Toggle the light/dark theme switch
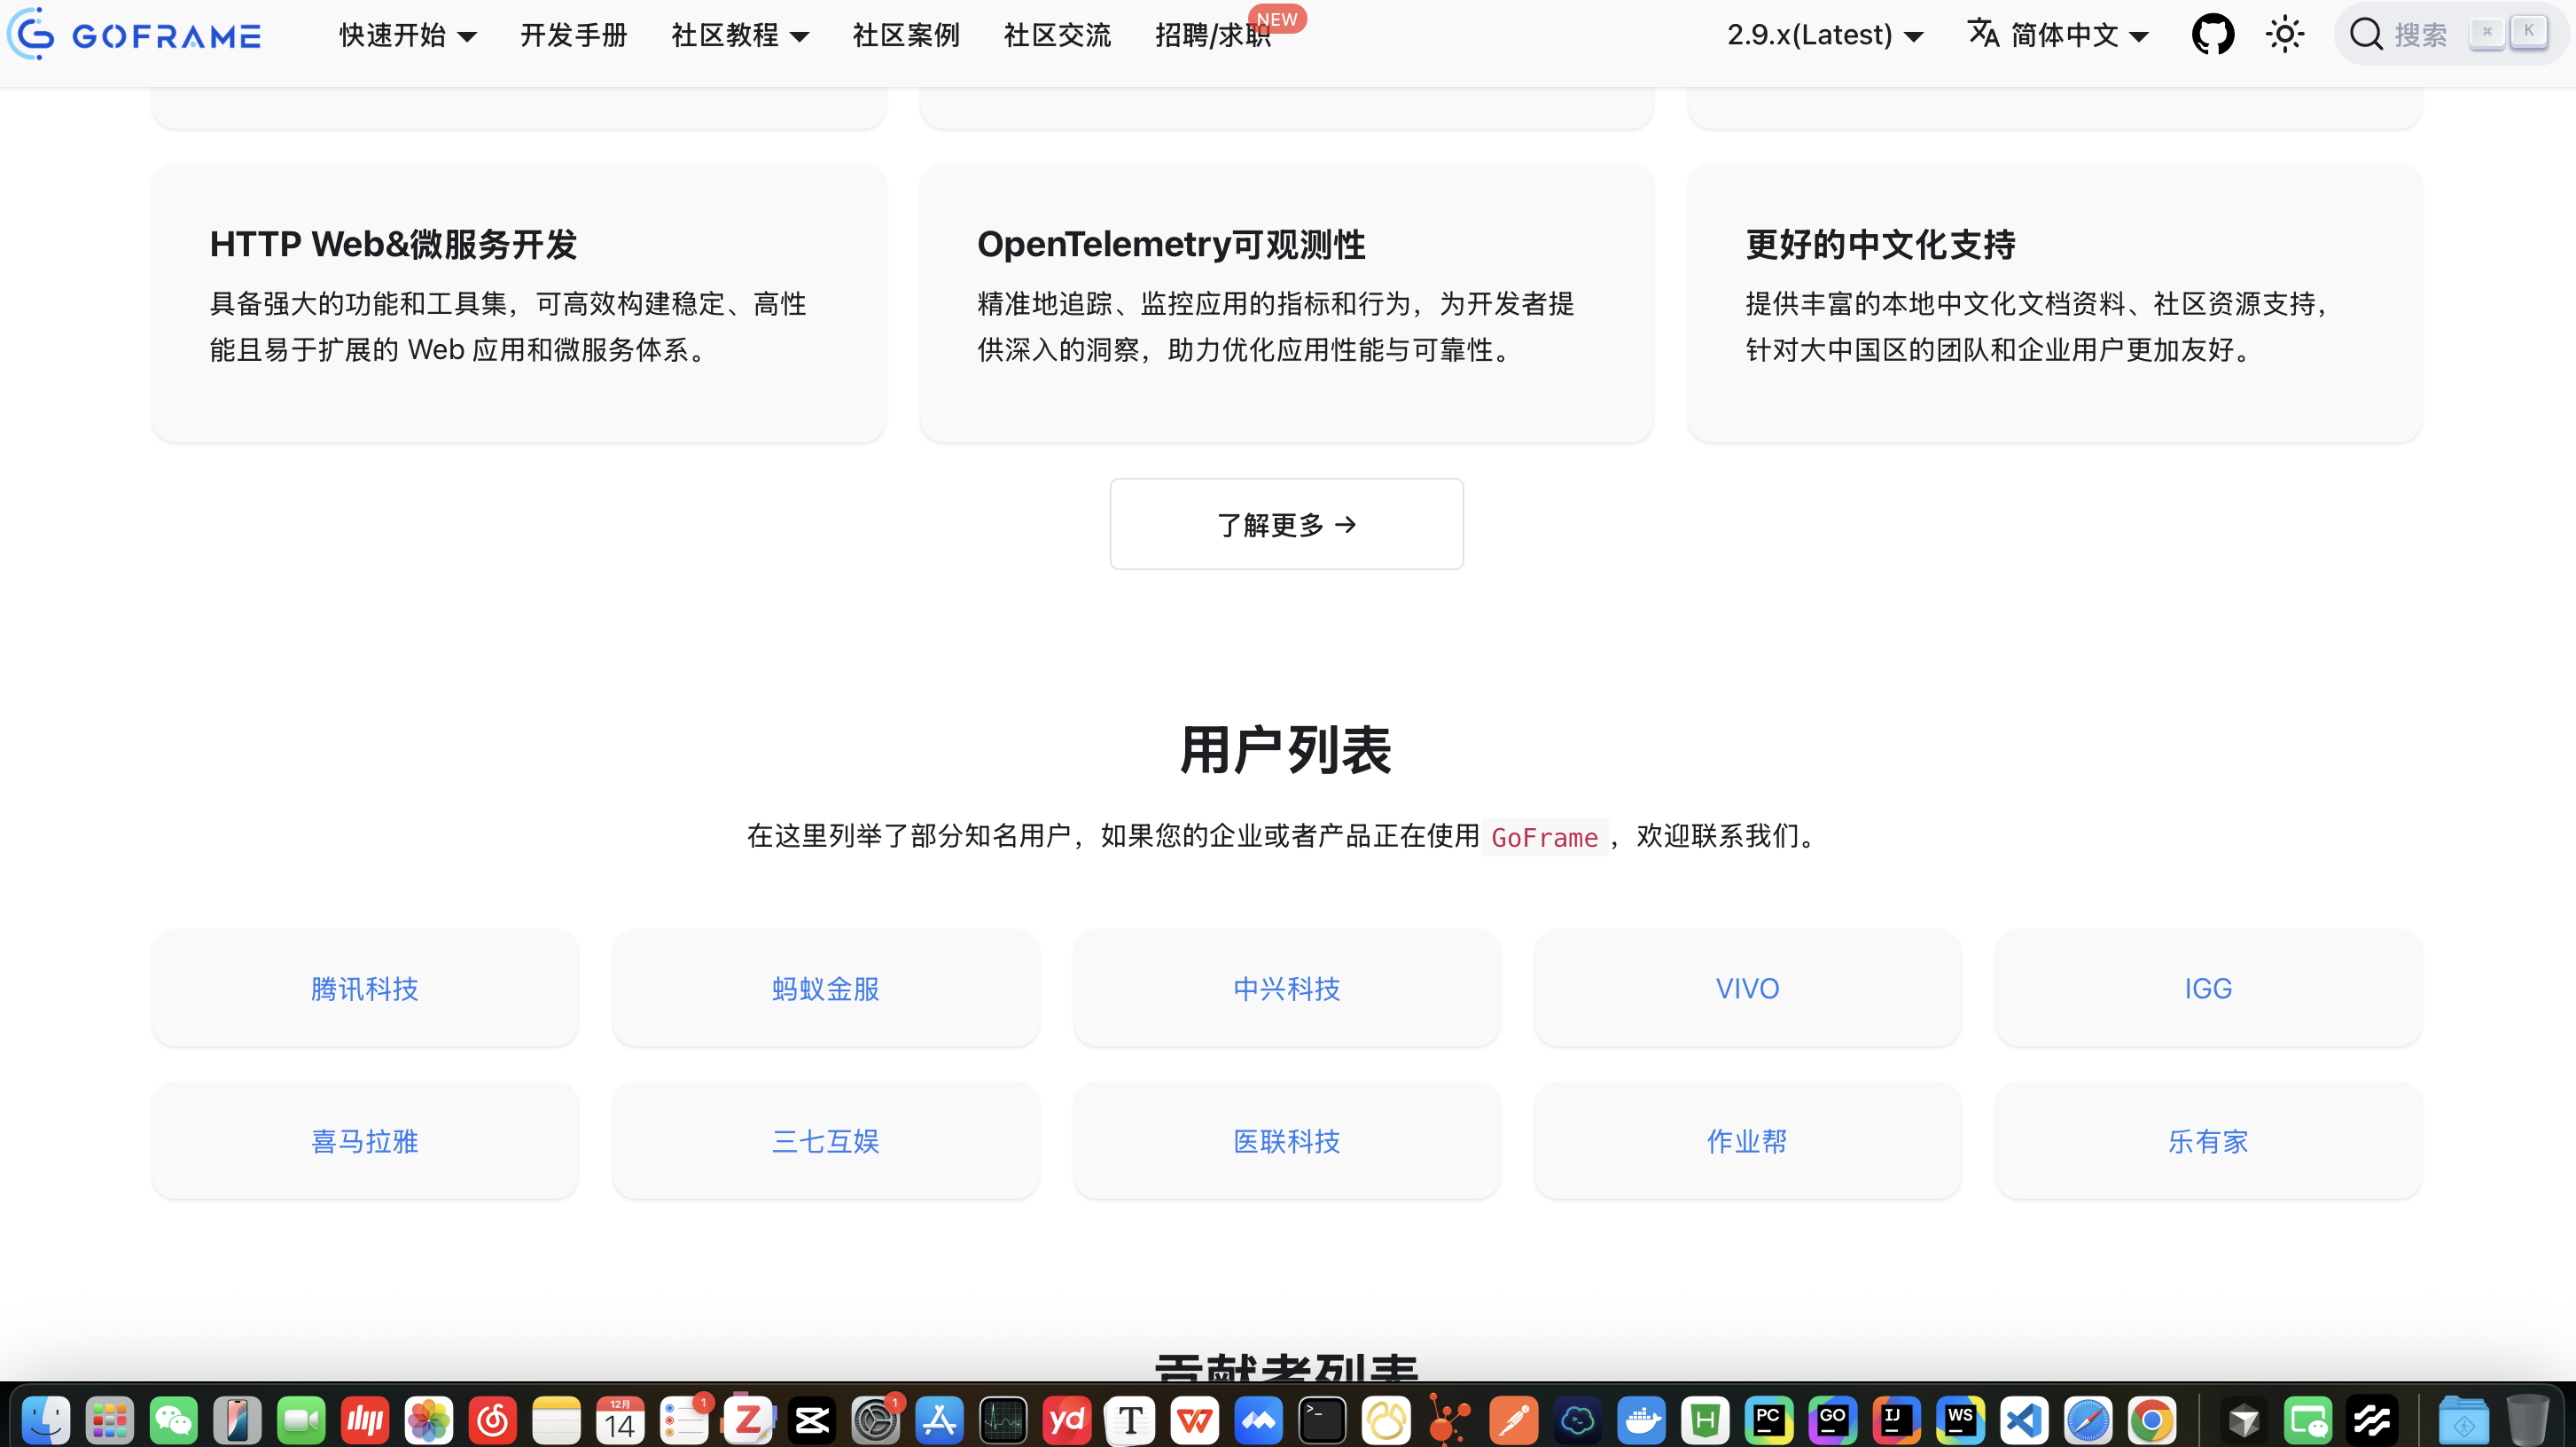2576x1447 pixels. tap(2286, 33)
